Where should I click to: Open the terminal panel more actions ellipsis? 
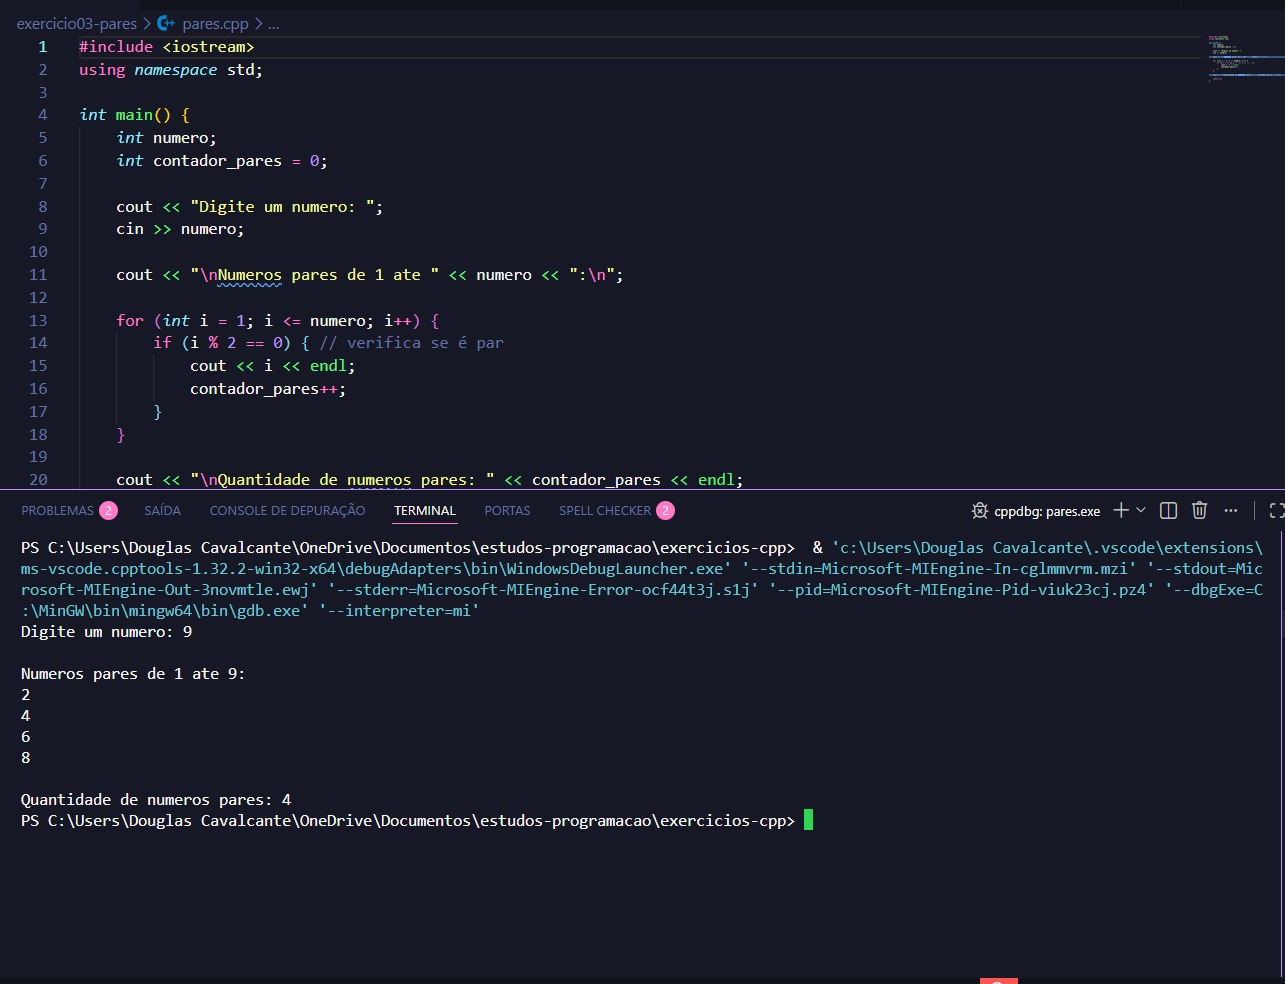point(1231,510)
